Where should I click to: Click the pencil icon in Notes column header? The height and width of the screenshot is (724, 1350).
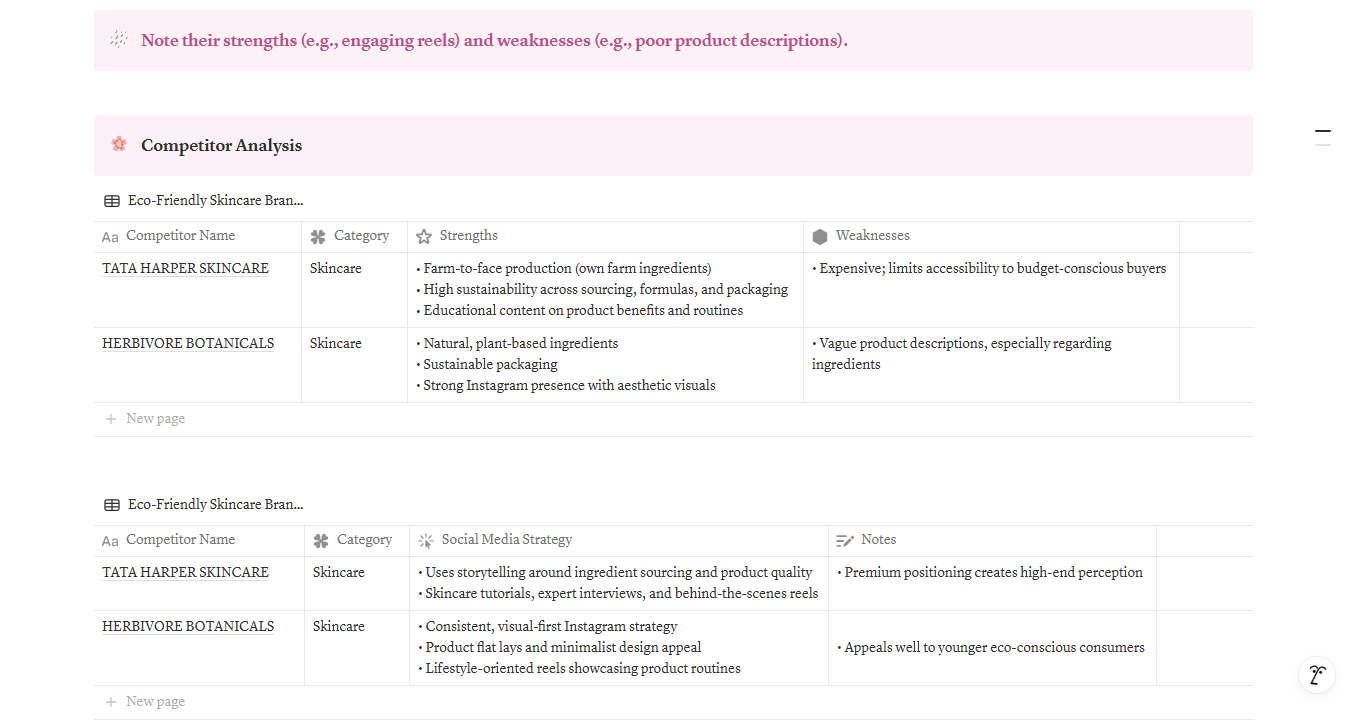(x=845, y=540)
